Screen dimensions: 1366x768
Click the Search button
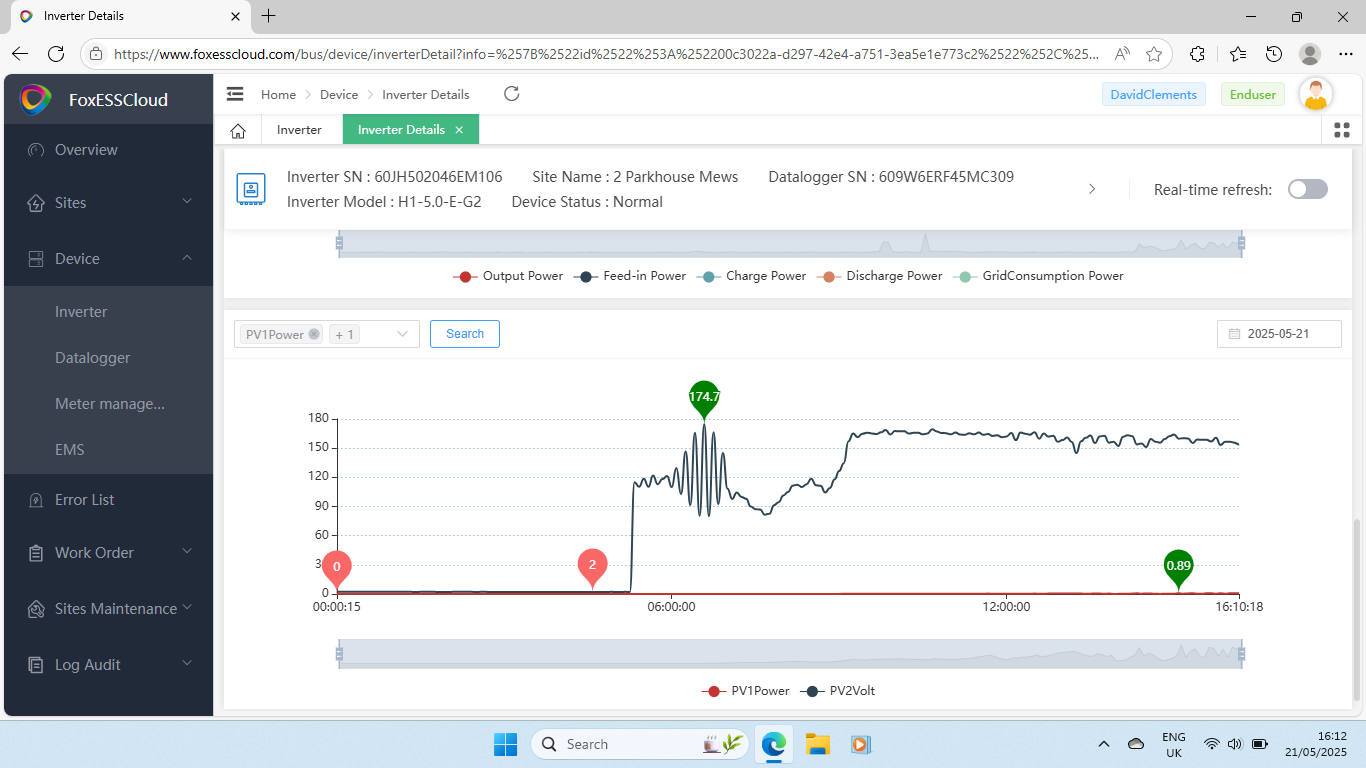coord(464,334)
